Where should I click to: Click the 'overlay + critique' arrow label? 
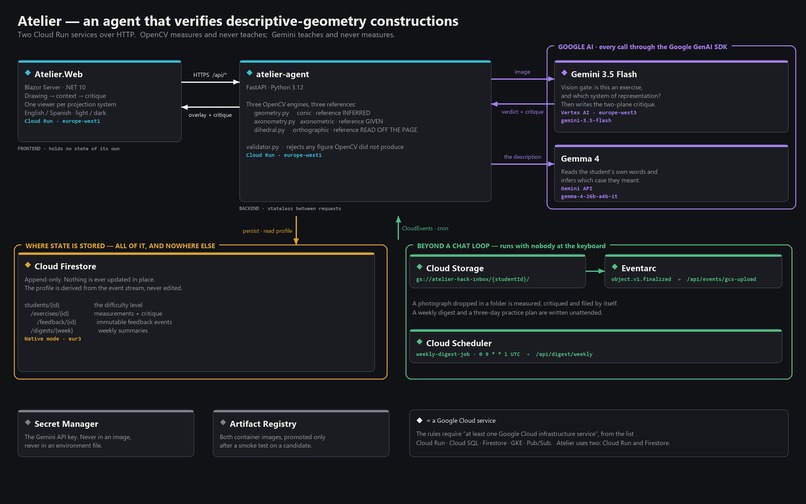pos(210,115)
